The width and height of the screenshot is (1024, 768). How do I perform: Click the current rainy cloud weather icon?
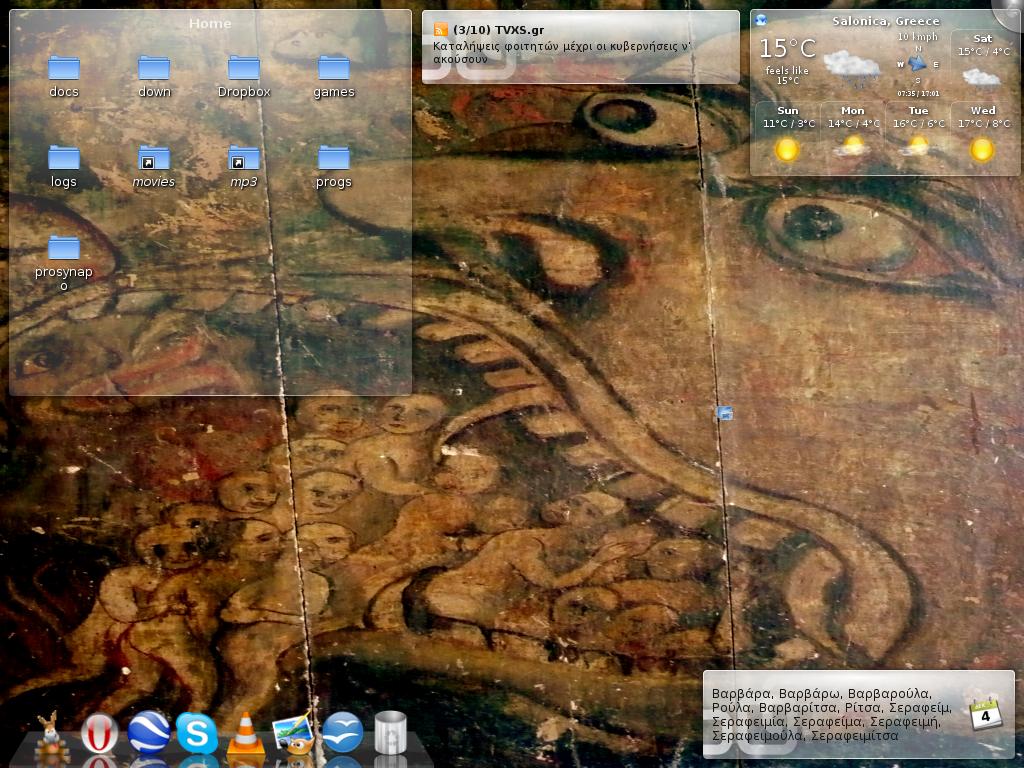click(852, 67)
